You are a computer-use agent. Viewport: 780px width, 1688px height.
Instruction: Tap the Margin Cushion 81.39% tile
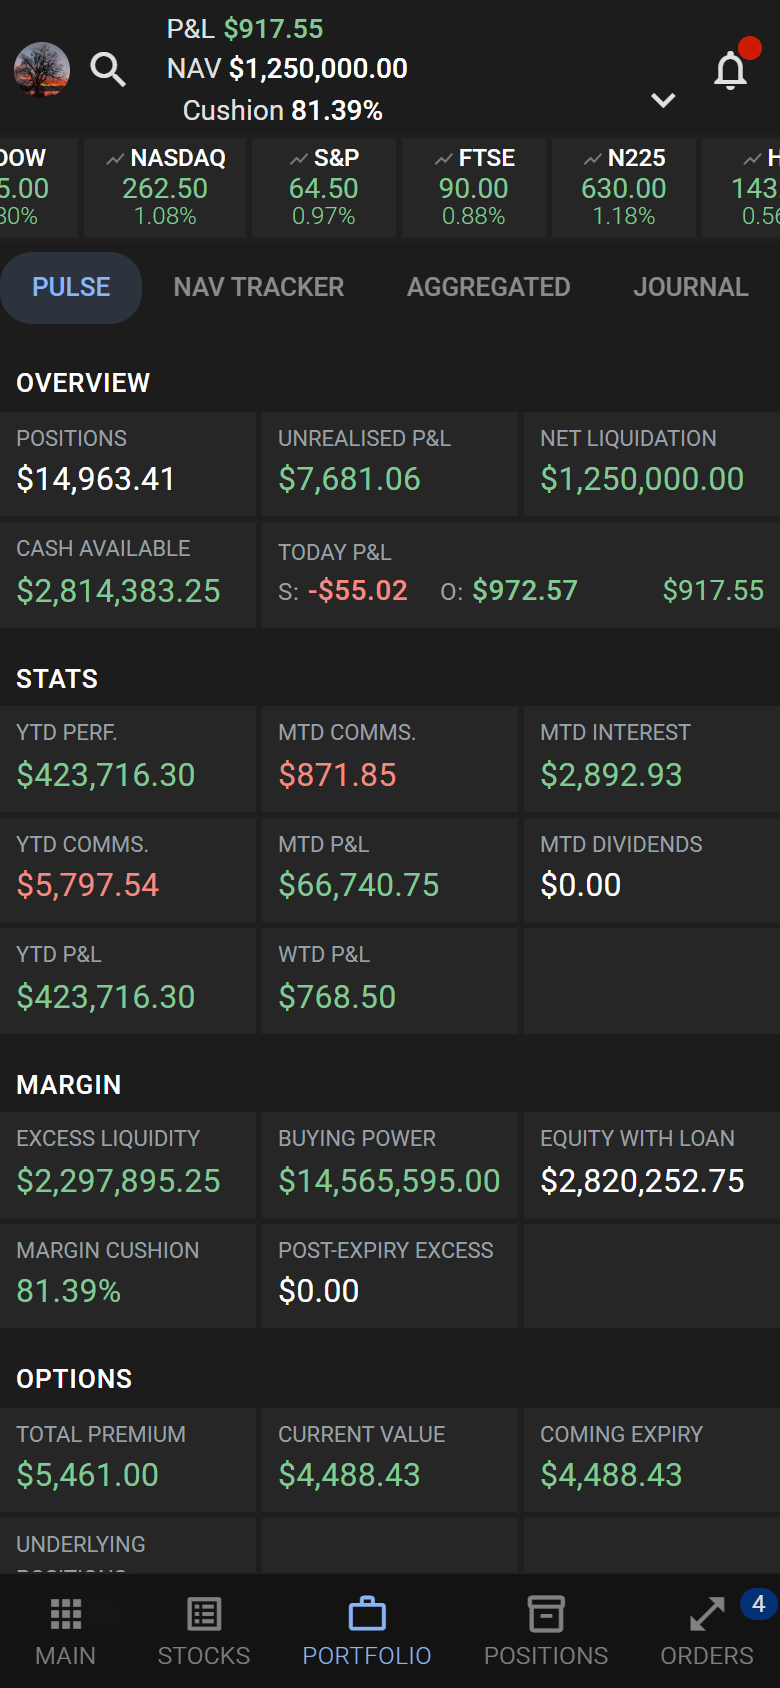(128, 1276)
